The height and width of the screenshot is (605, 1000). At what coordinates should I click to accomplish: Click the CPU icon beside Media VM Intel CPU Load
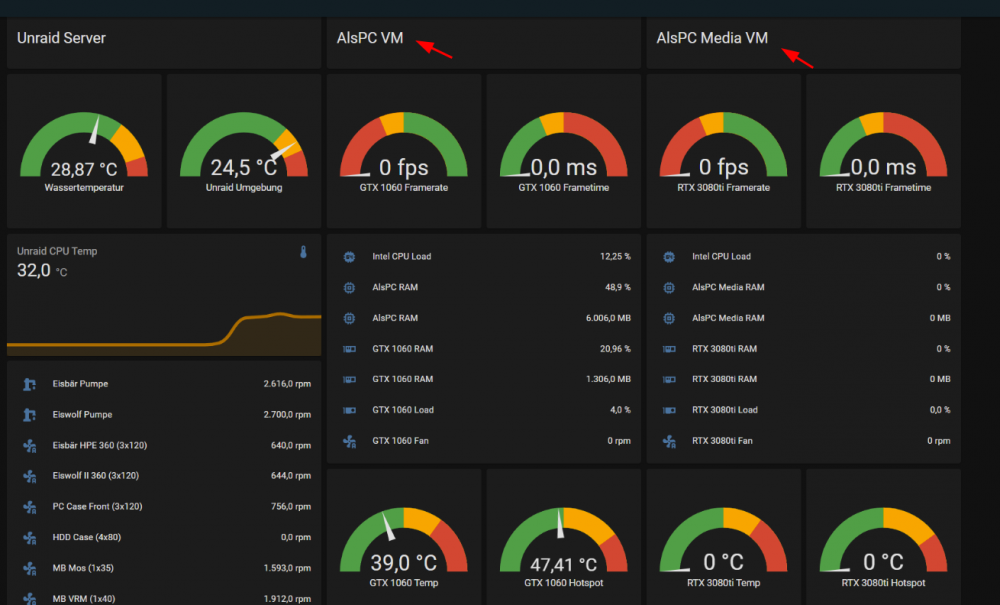[669, 257]
